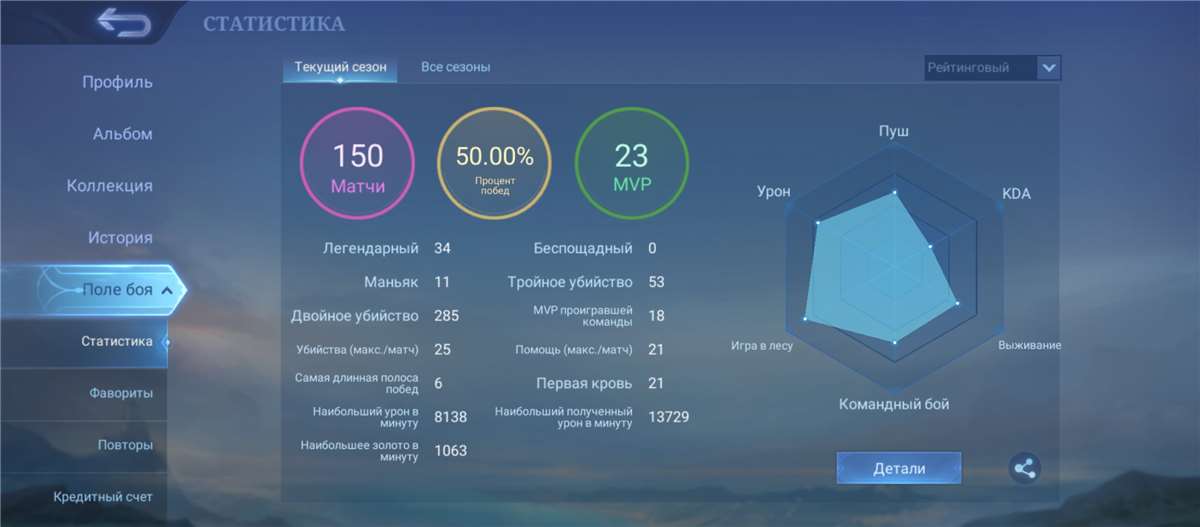Select the Статистика submenu item
Screen dimensions: 1200x527
tap(117, 341)
